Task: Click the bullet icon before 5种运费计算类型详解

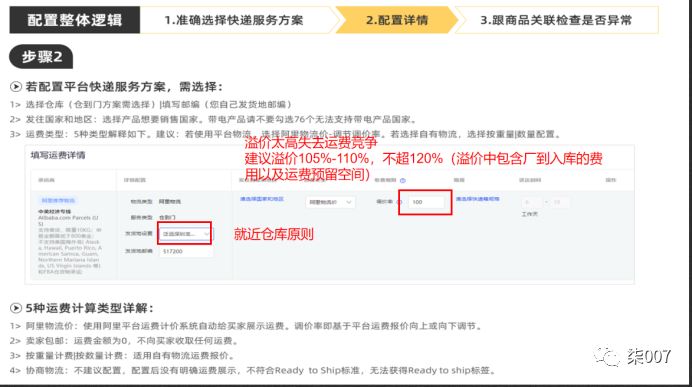Action: 16,308
